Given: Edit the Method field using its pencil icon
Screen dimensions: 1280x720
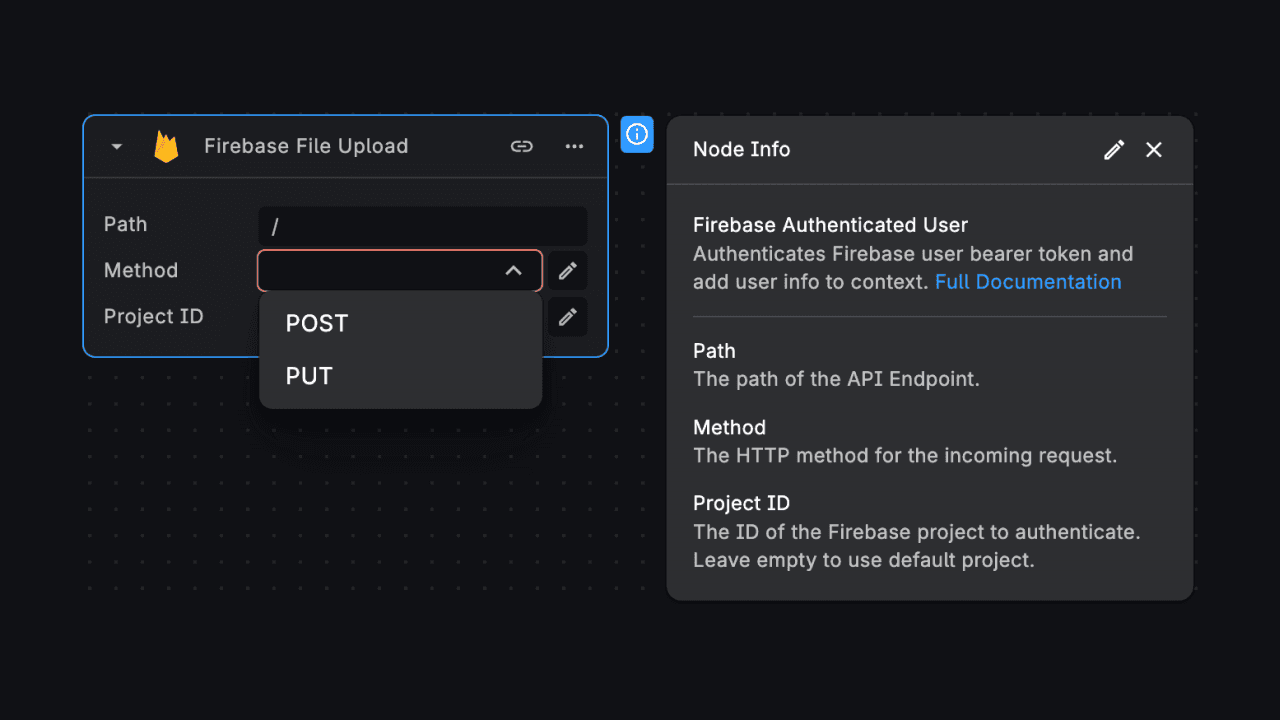Looking at the screenshot, I should [568, 270].
